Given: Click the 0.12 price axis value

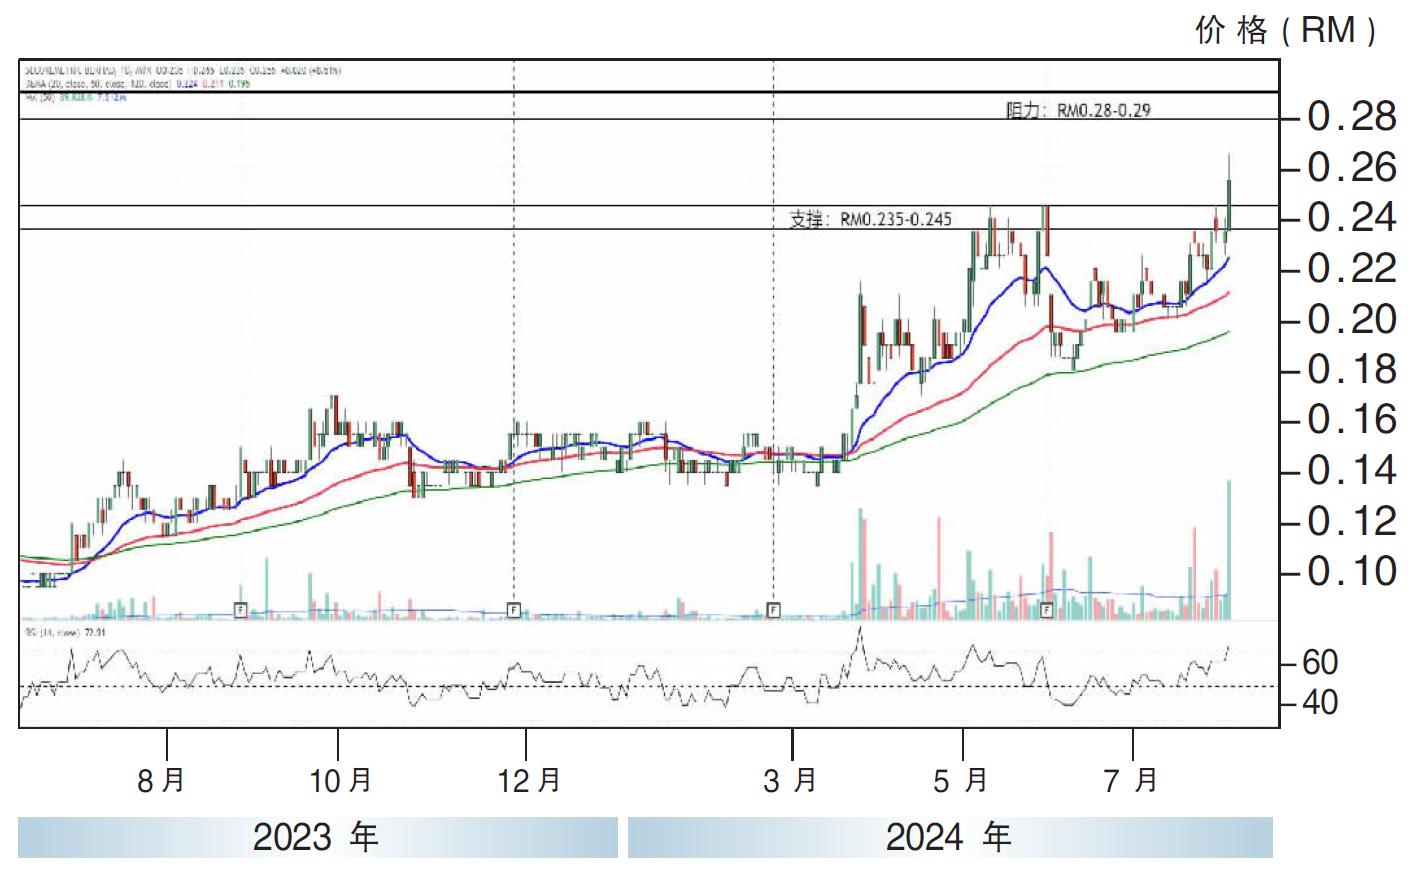Looking at the screenshot, I should tap(1352, 521).
